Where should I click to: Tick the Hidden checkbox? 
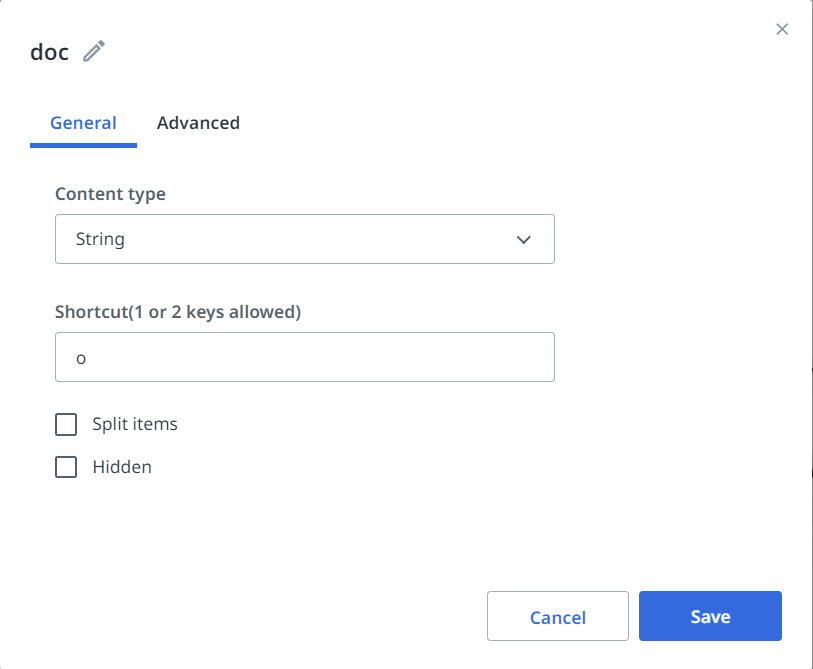pos(66,467)
